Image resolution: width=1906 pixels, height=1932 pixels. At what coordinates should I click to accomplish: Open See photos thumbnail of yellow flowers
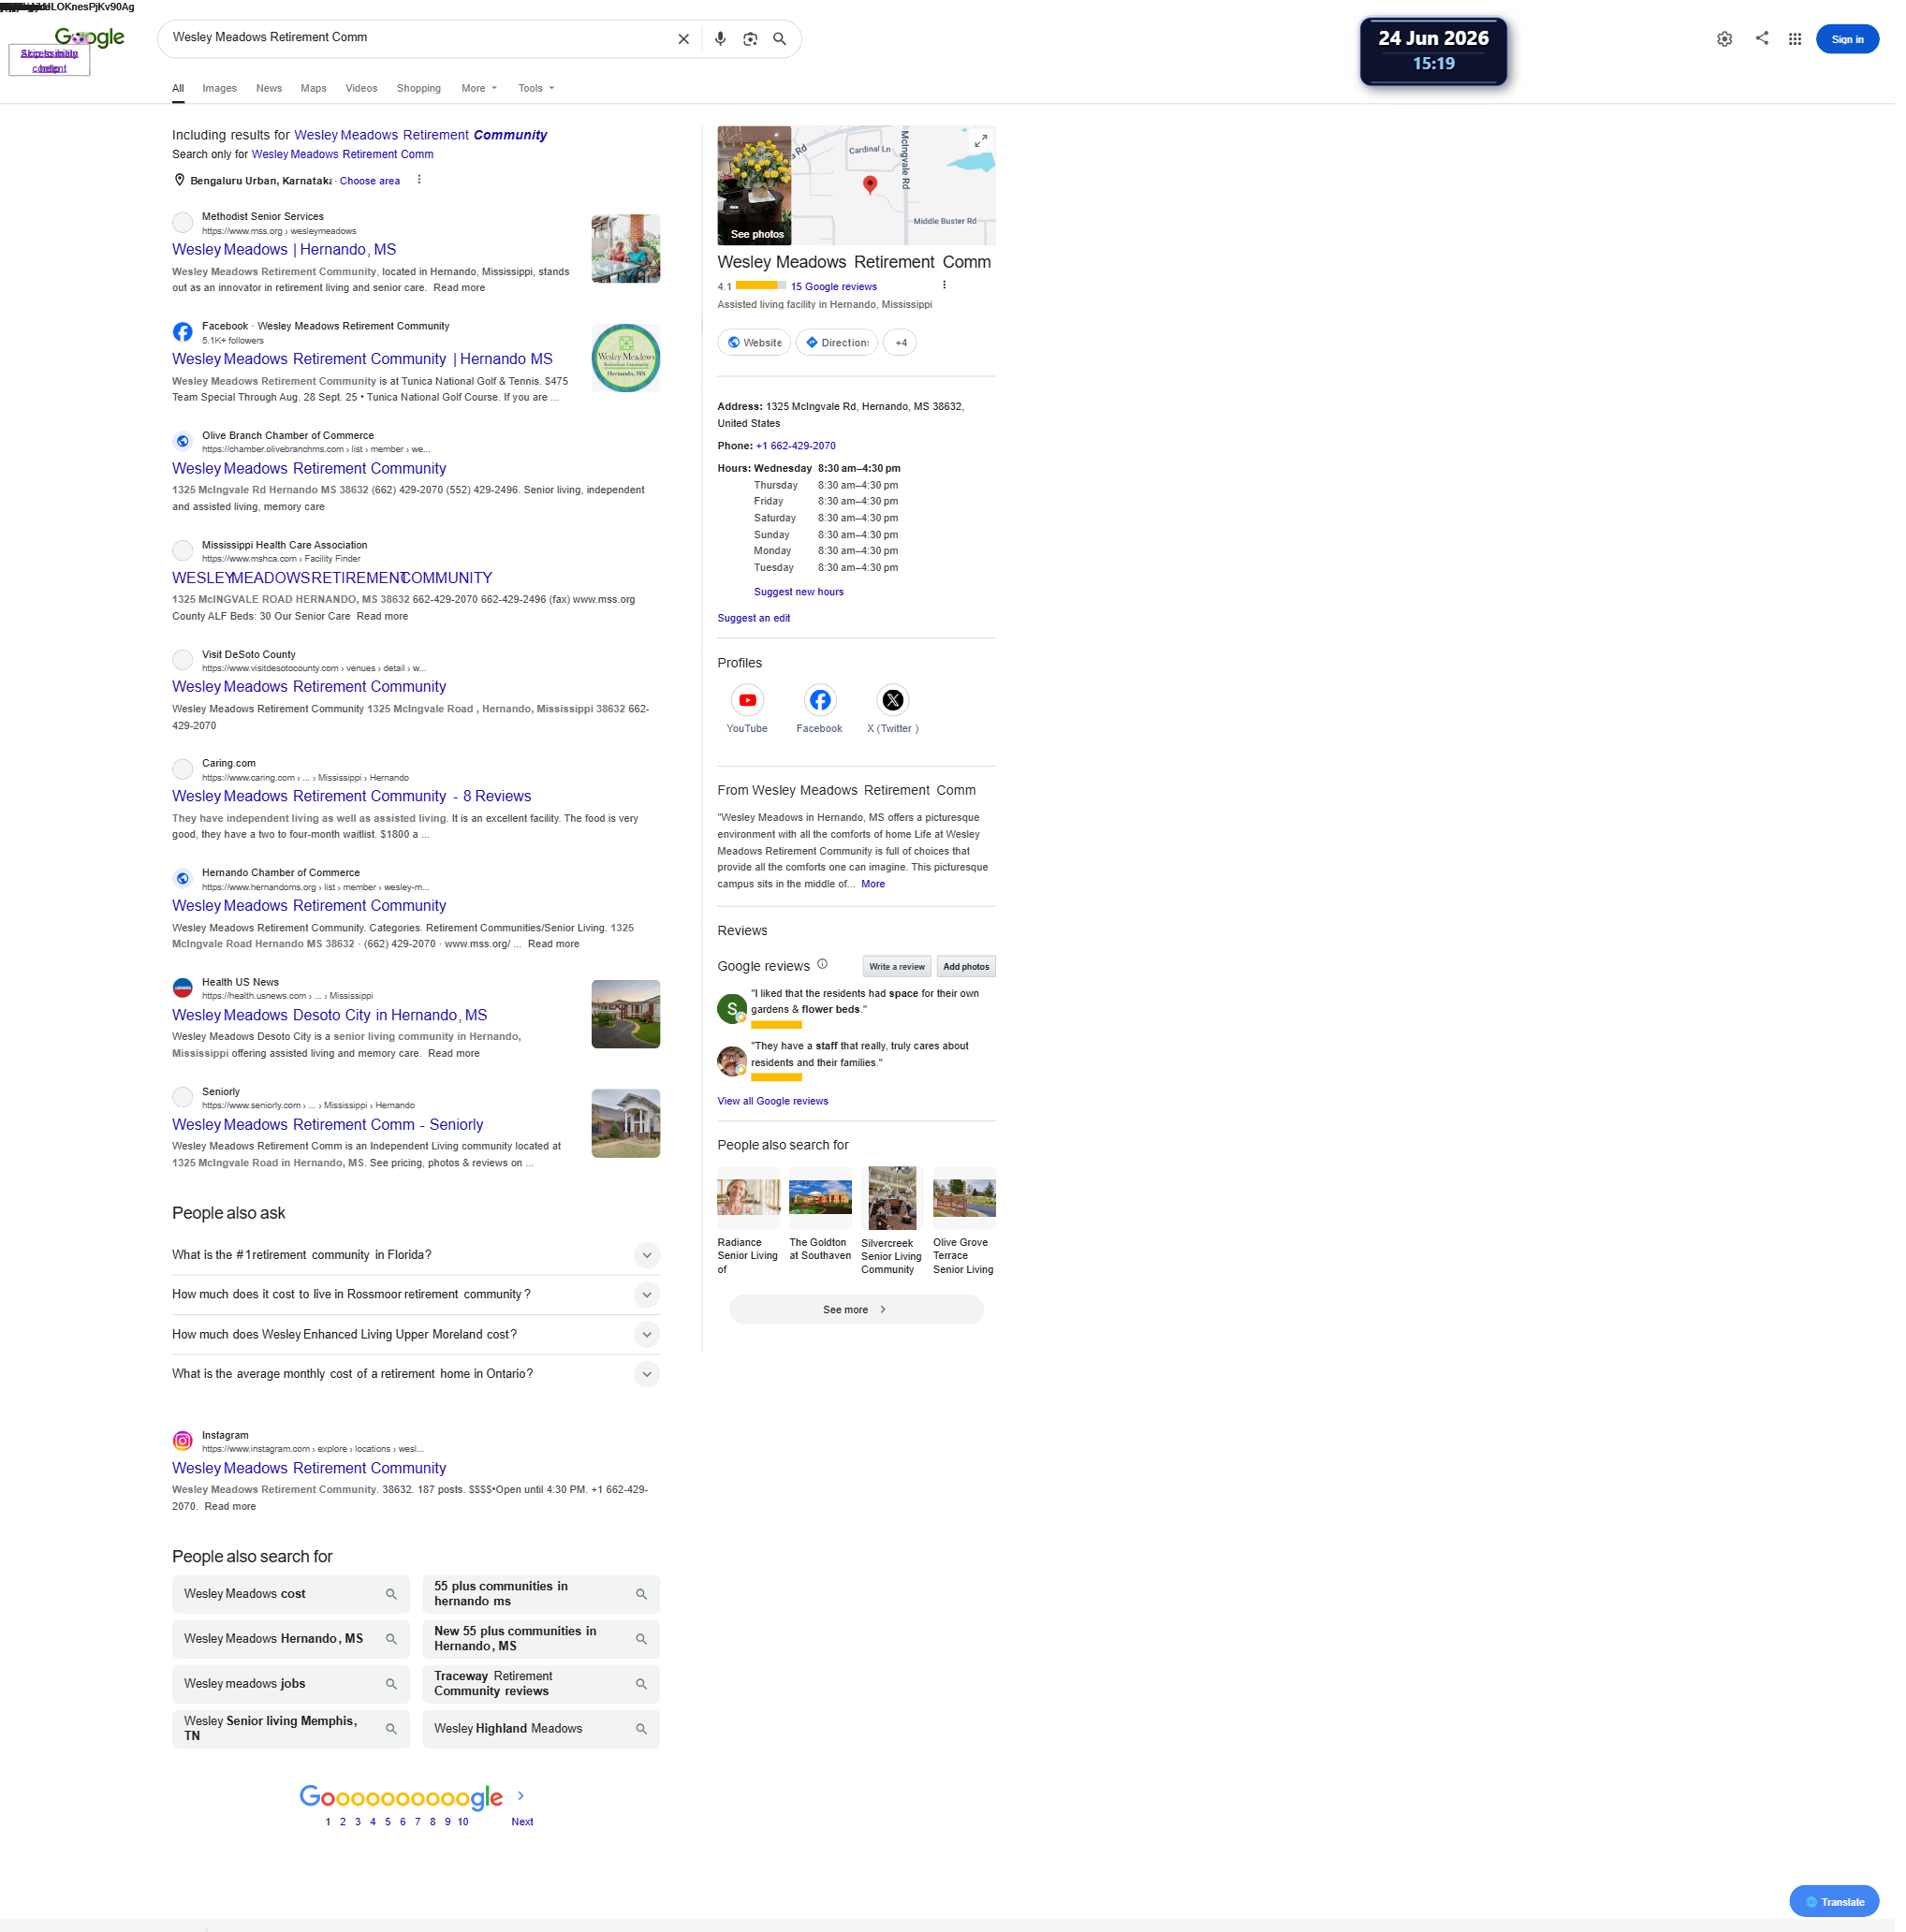coord(754,185)
